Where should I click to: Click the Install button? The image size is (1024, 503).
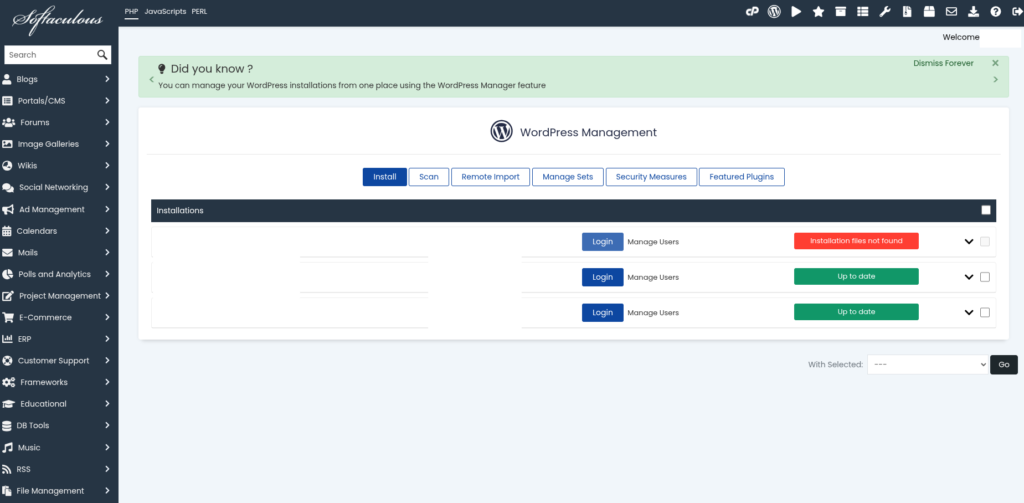(385, 177)
